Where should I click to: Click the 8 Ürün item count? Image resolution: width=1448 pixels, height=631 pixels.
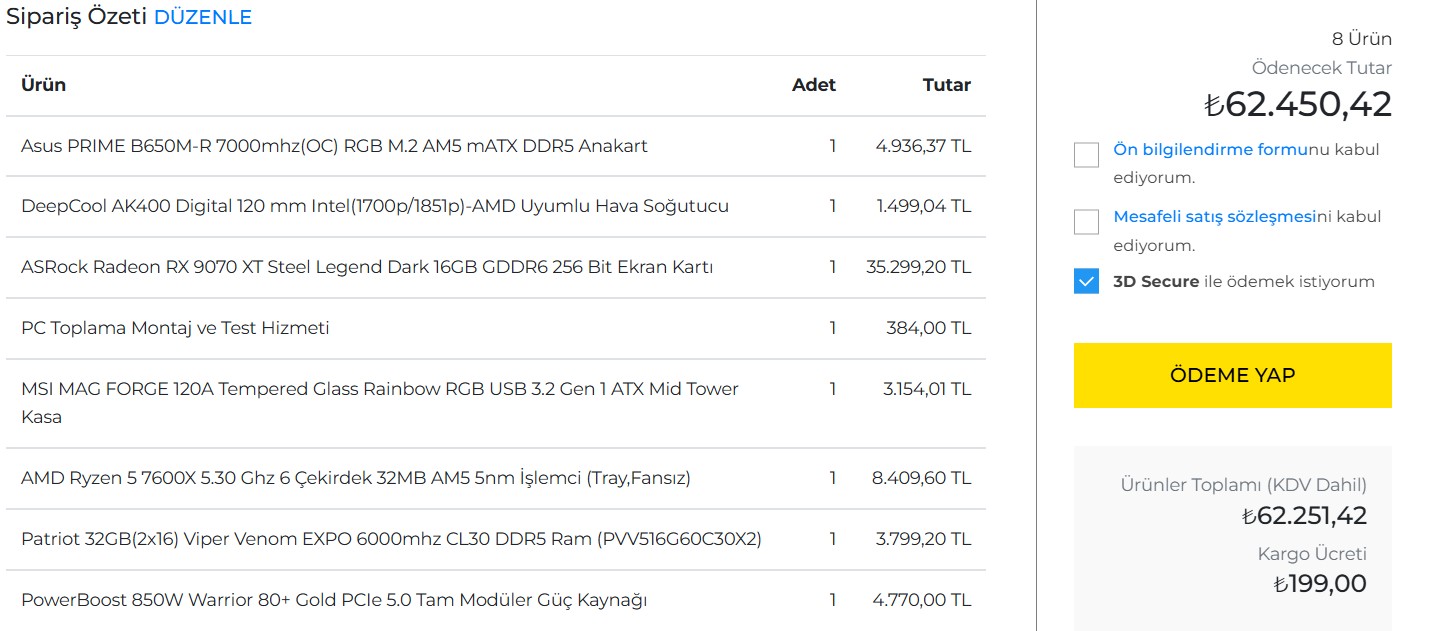click(1362, 39)
